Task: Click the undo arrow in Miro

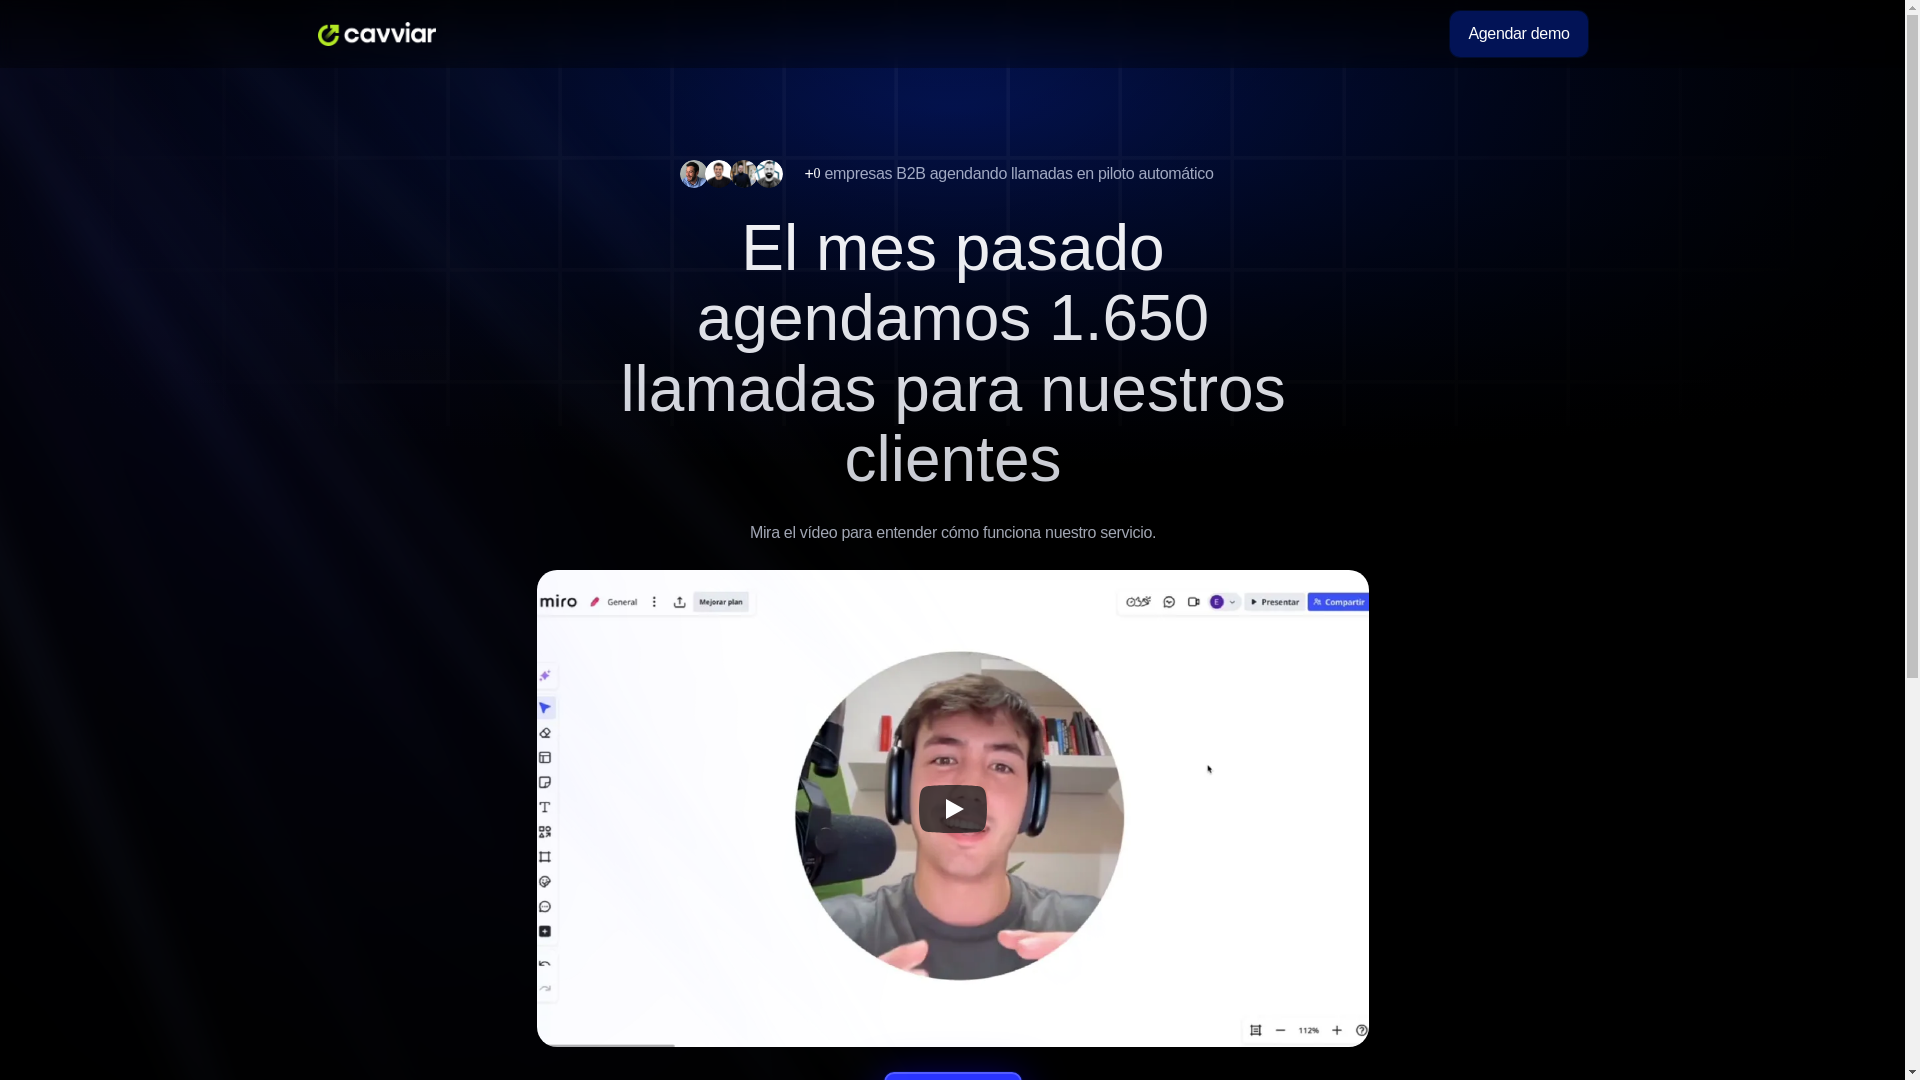Action: point(545,964)
